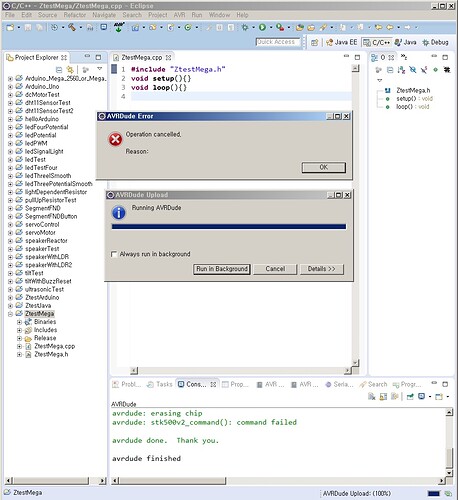Switch to the Tasks tab
Image resolution: width=458 pixels, height=500 pixels.
click(x=160, y=384)
